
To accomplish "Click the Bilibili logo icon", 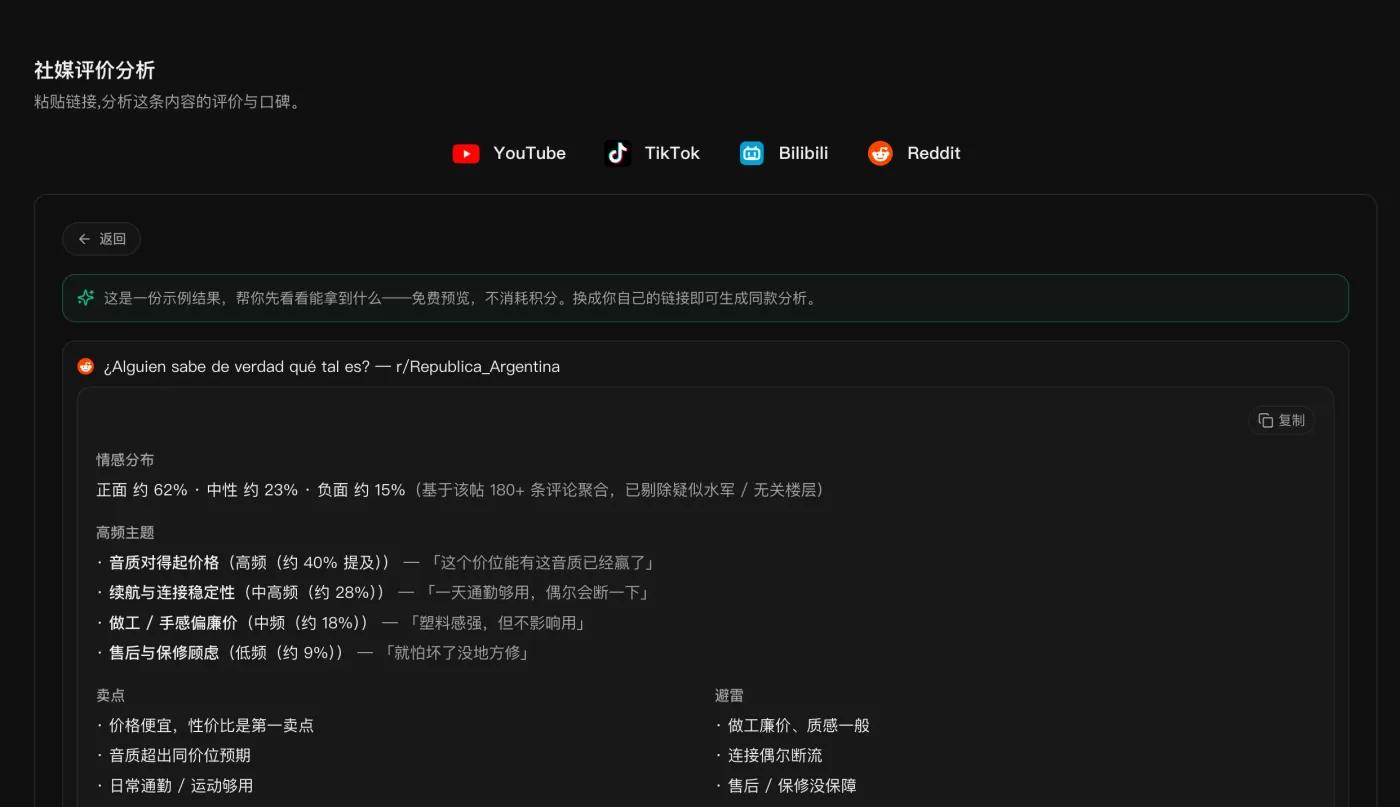I will tap(752, 153).
